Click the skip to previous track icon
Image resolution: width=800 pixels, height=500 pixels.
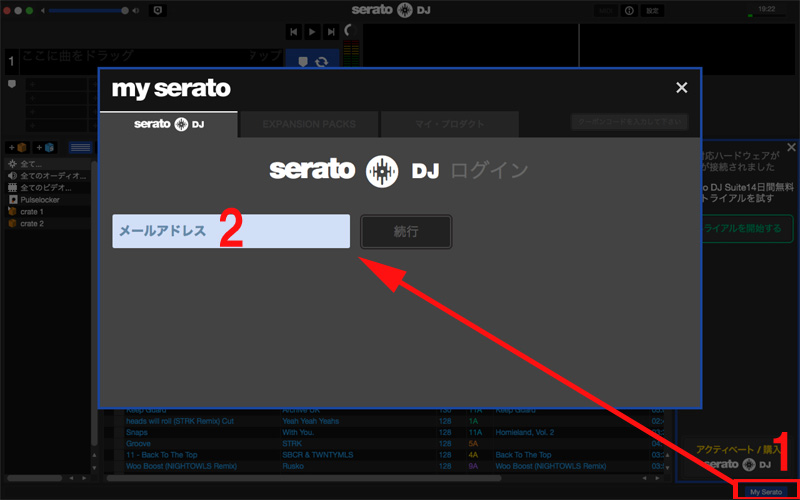coord(294,32)
